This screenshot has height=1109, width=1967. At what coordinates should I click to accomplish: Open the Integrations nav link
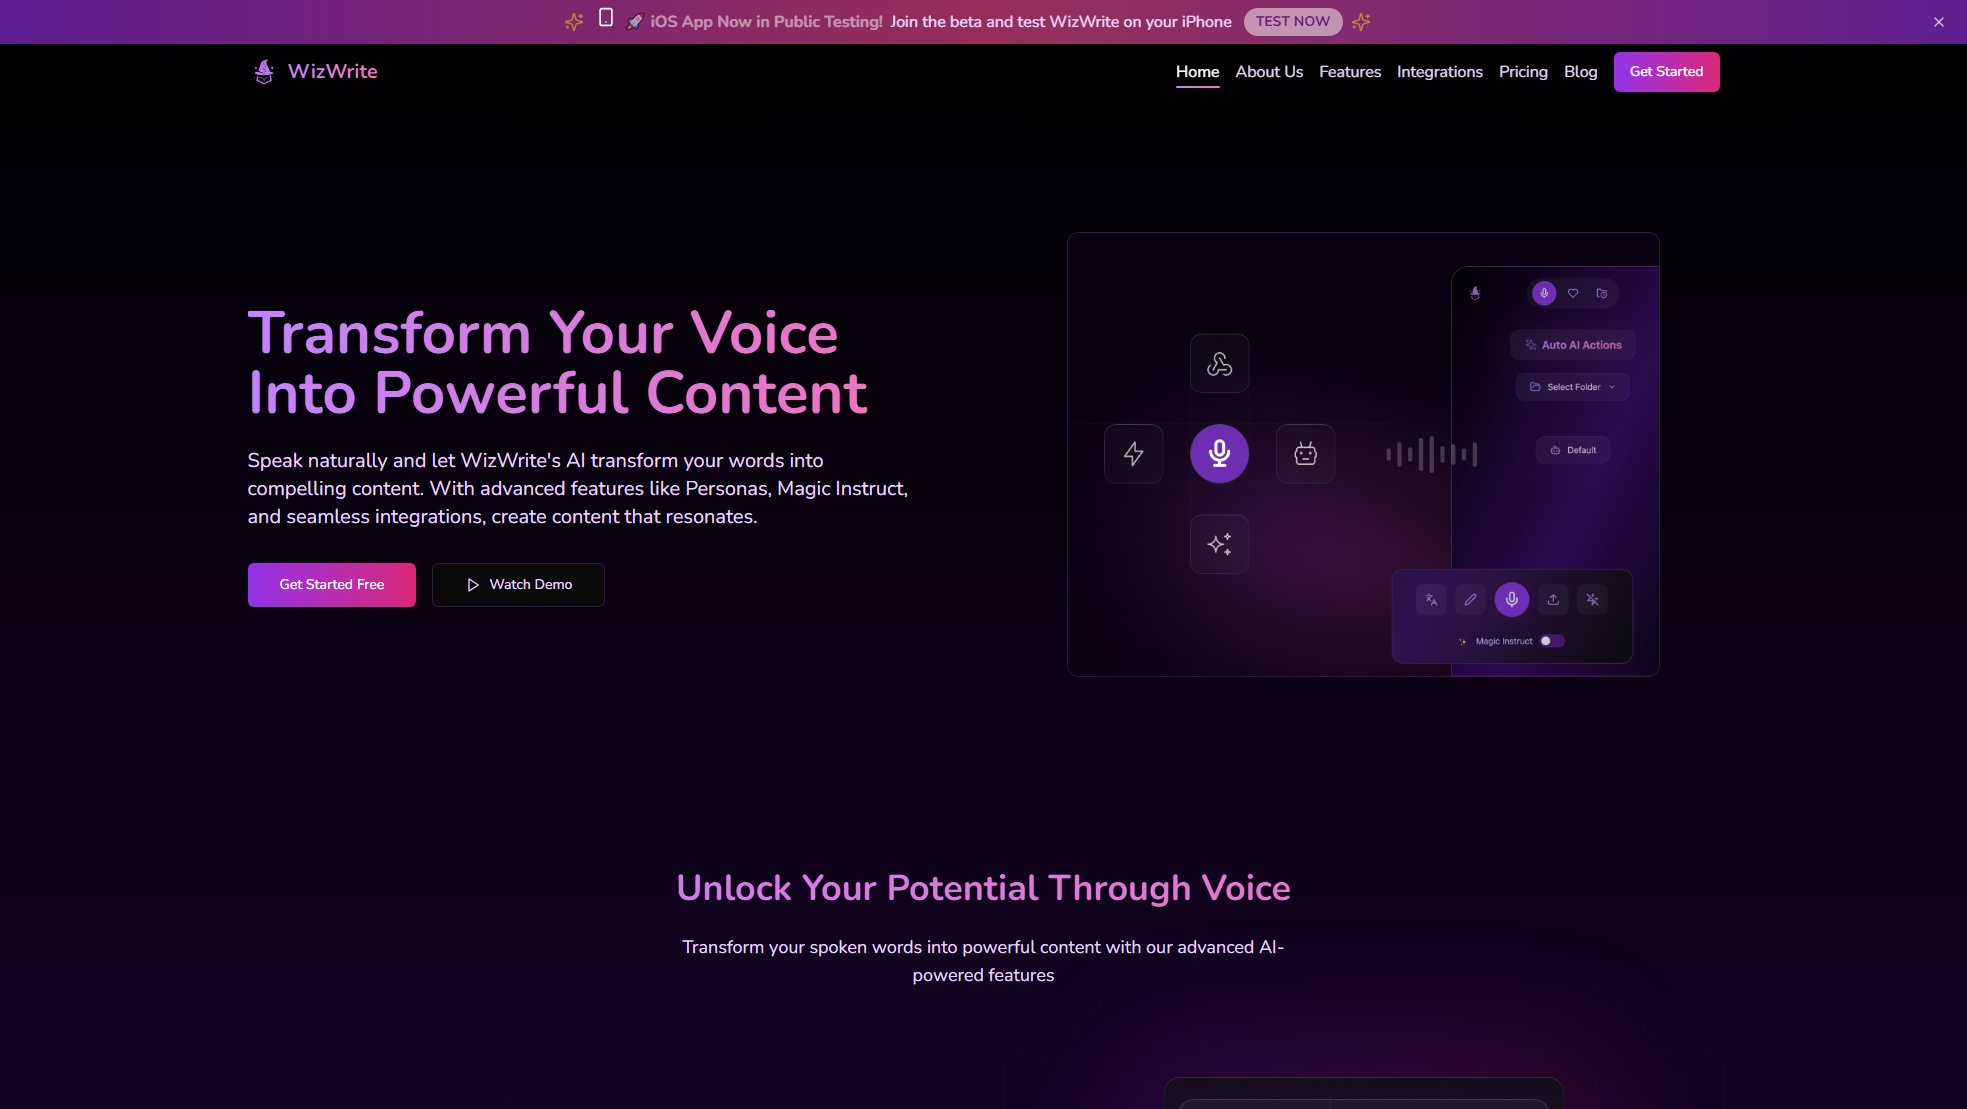click(x=1439, y=72)
